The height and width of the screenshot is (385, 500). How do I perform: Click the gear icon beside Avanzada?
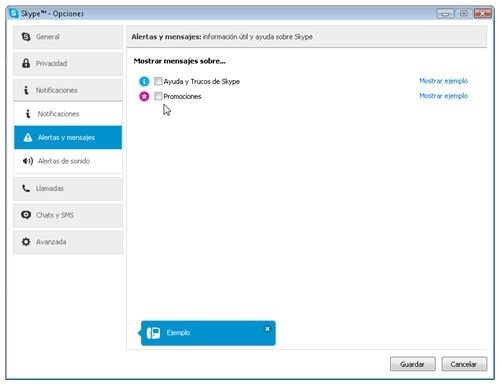point(26,242)
